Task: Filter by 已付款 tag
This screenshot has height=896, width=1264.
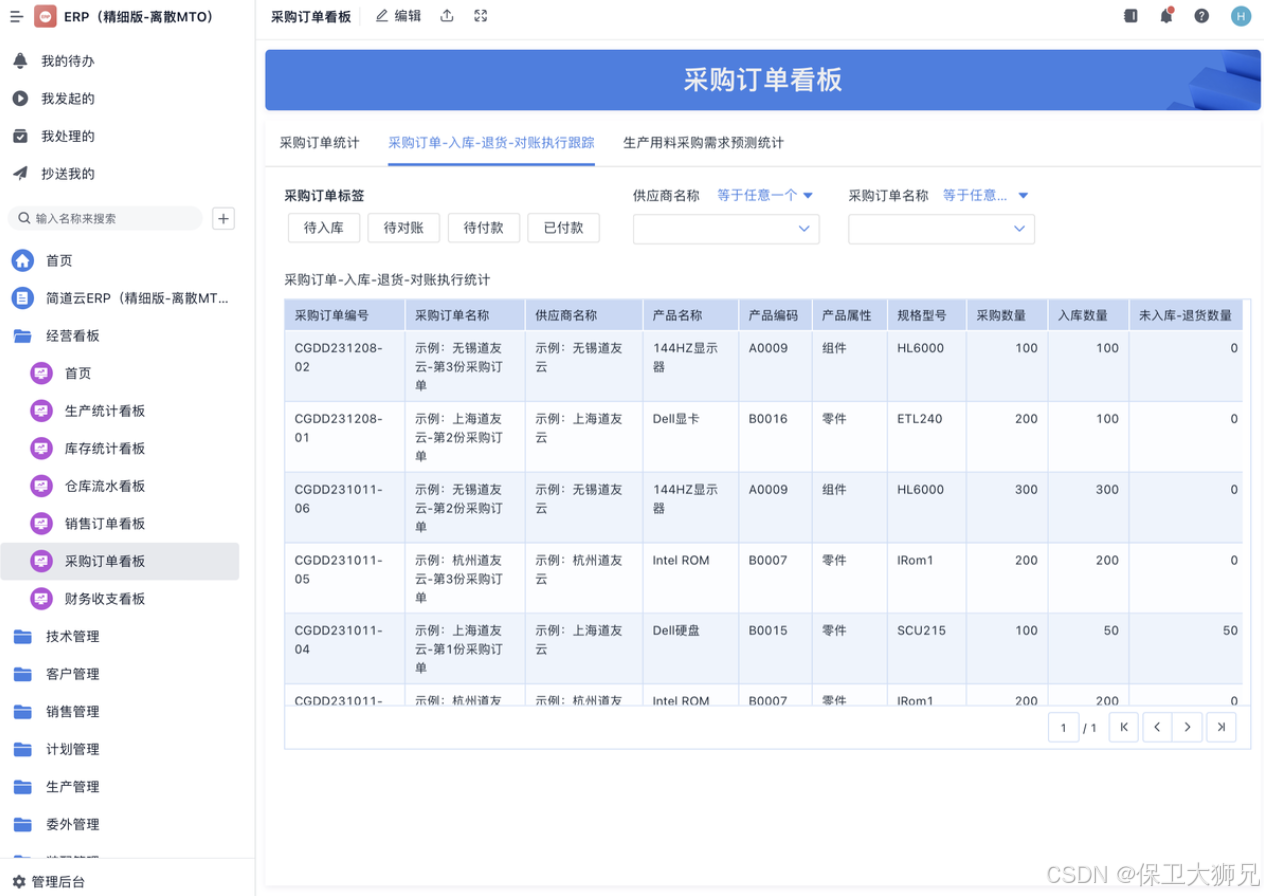Action: pyautogui.click(x=563, y=228)
